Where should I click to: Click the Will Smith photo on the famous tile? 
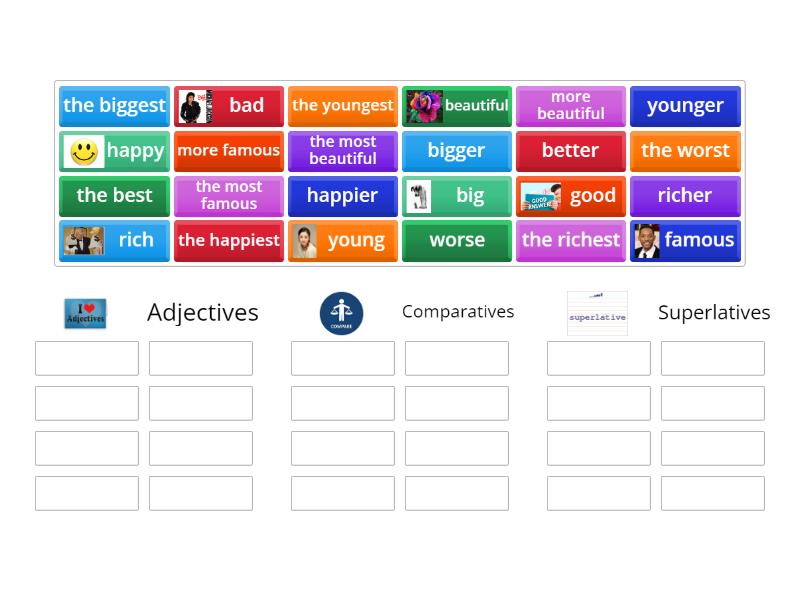pyautogui.click(x=650, y=240)
